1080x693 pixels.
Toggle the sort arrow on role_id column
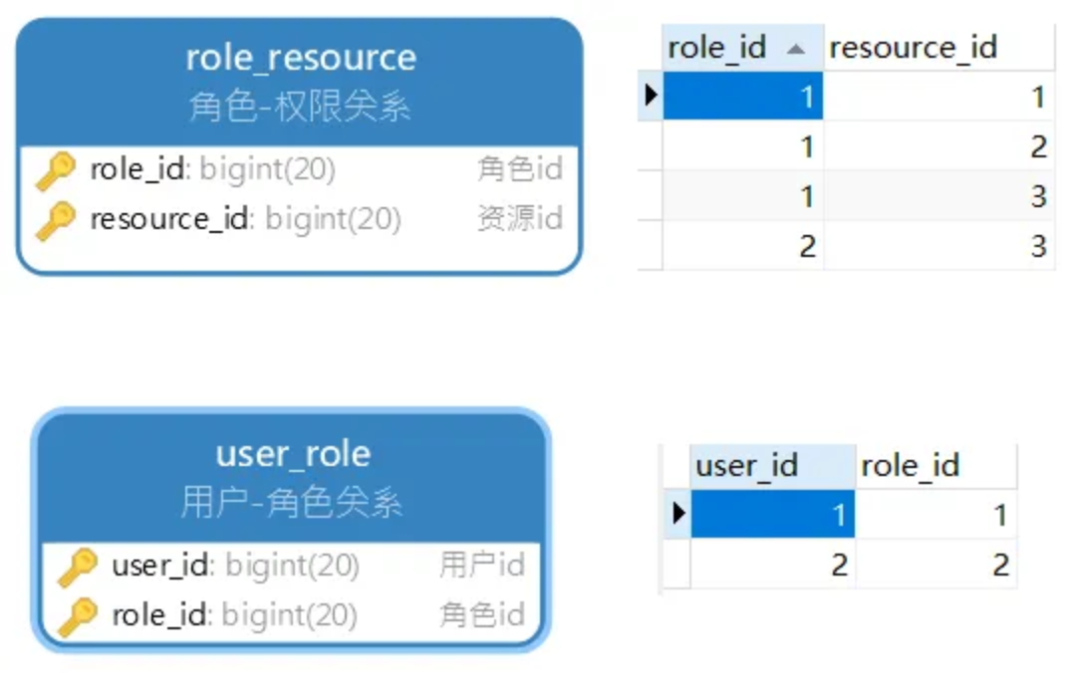coord(796,49)
